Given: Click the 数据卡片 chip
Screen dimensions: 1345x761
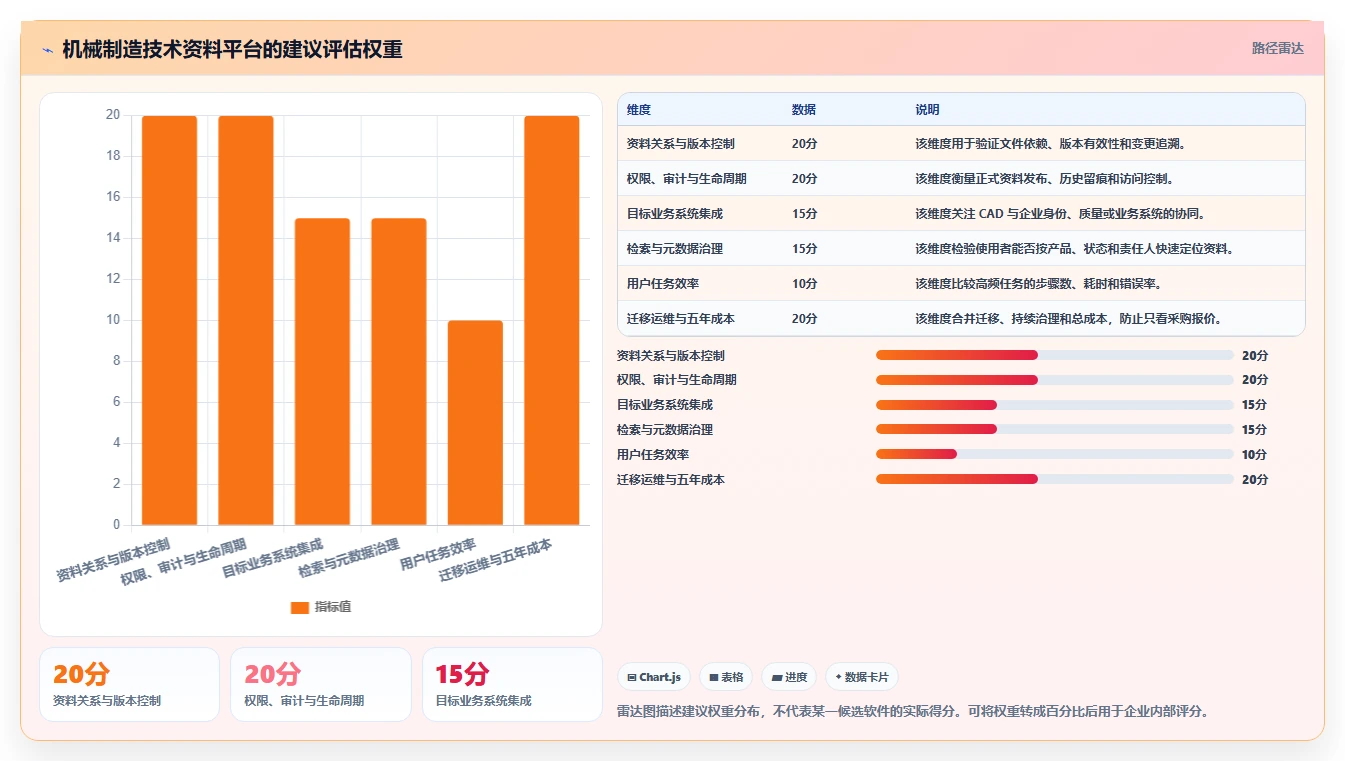Looking at the screenshot, I should 861,677.
